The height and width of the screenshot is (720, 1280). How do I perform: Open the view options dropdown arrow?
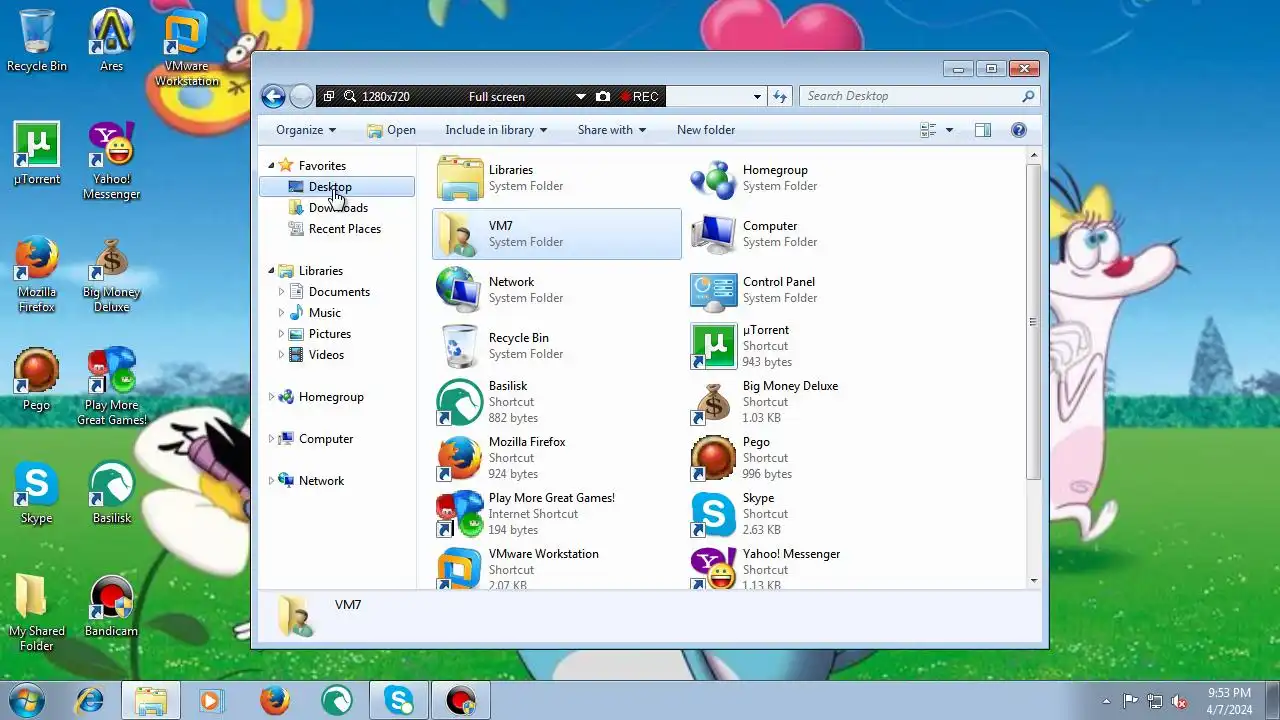pyautogui.click(x=949, y=130)
